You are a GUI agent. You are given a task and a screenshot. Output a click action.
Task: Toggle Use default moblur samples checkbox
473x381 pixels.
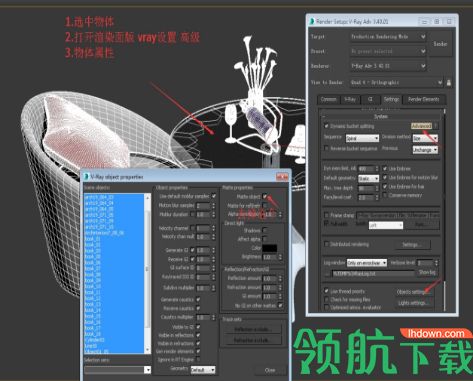pyautogui.click(x=214, y=196)
